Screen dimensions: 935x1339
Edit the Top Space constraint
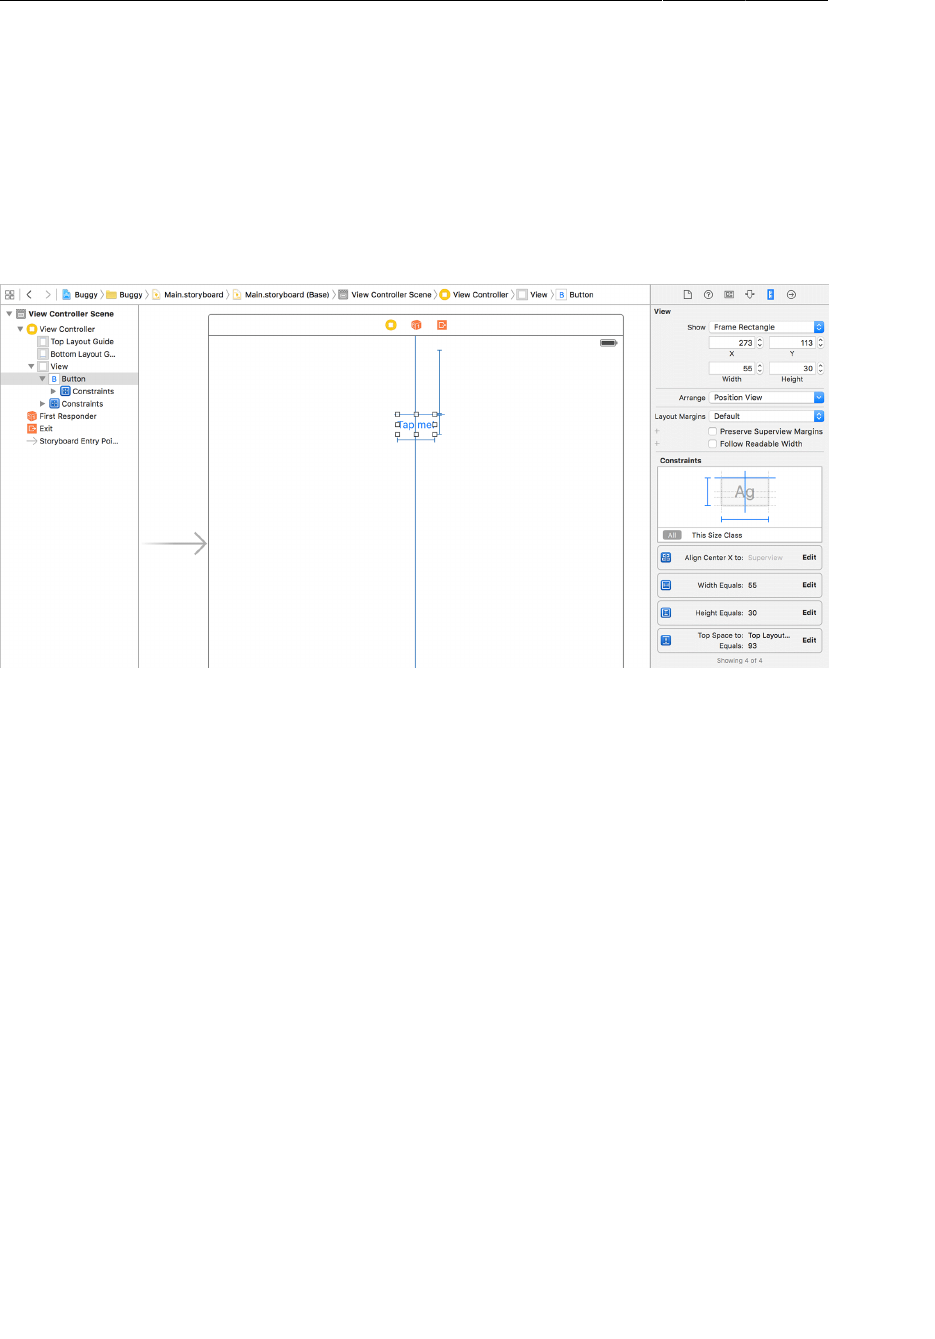pyautogui.click(x=809, y=640)
